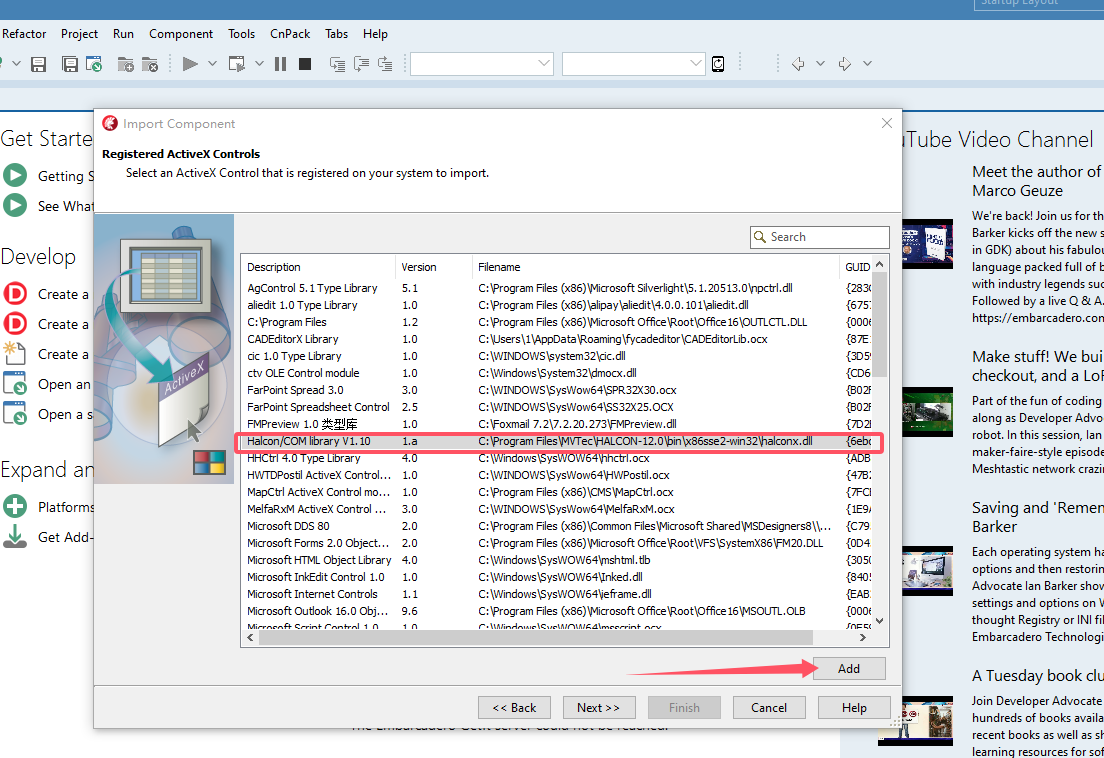Open the second empty toolbar combo box
1104x758 pixels.
[x=634, y=64]
